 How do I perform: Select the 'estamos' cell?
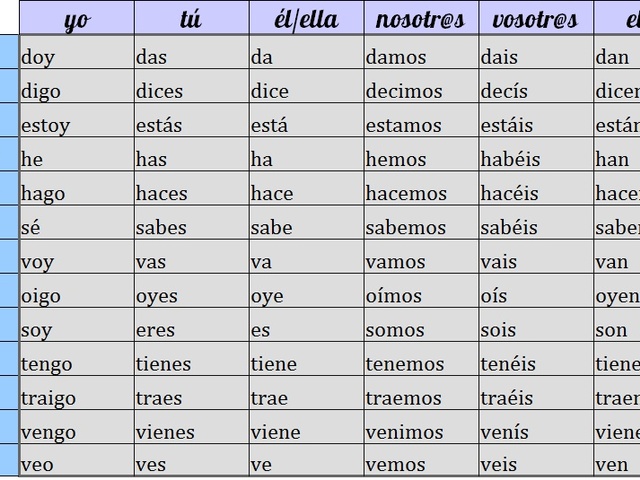[422, 120]
